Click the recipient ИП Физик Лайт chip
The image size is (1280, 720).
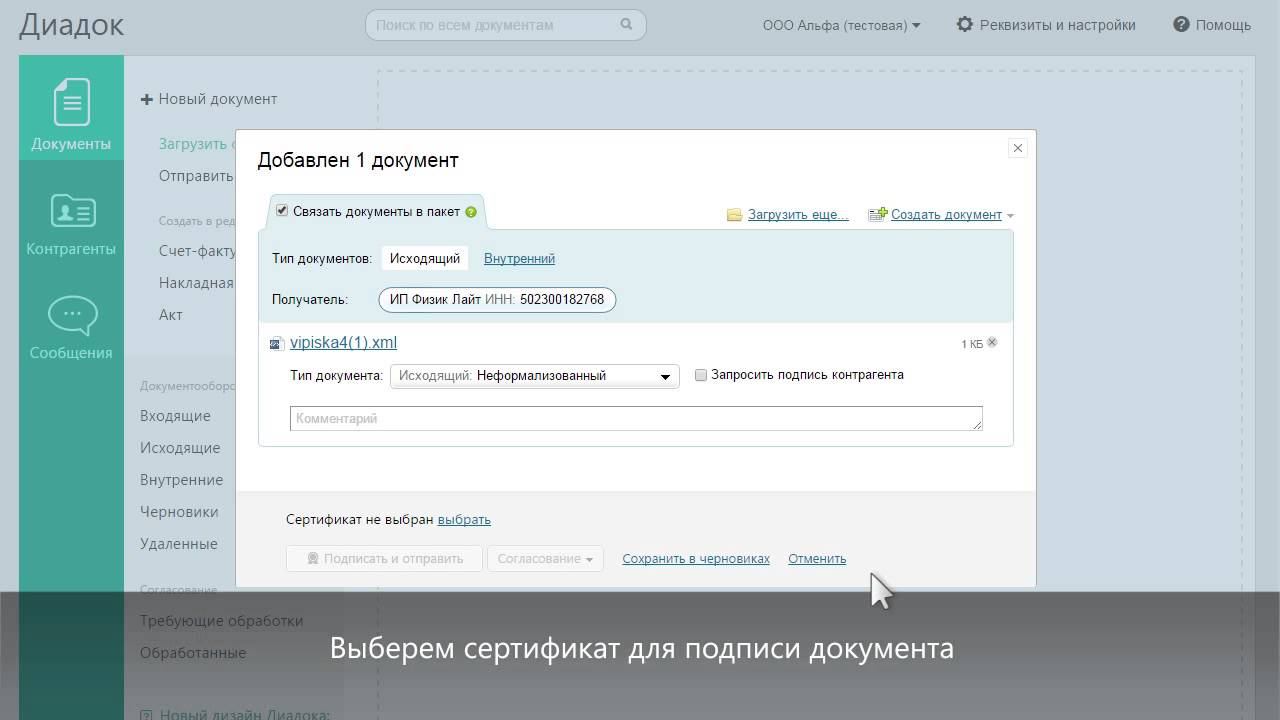point(497,299)
